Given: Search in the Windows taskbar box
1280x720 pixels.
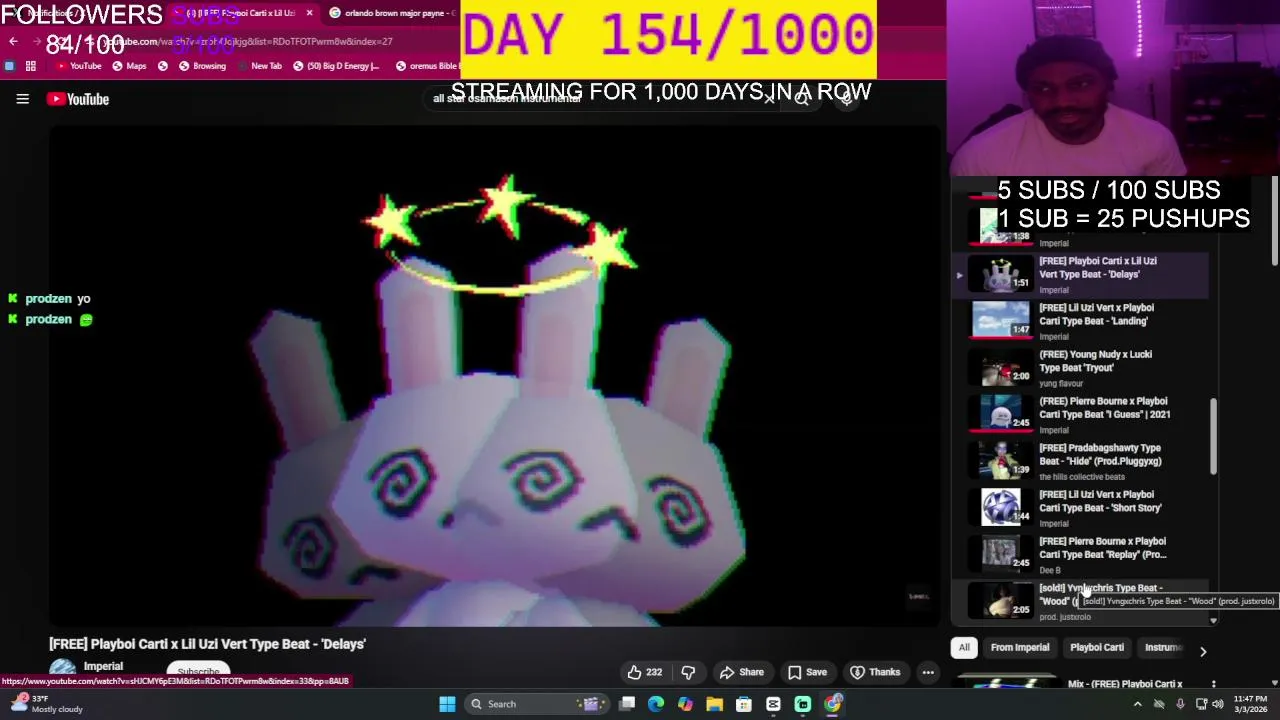Looking at the screenshot, I should click(x=537, y=704).
